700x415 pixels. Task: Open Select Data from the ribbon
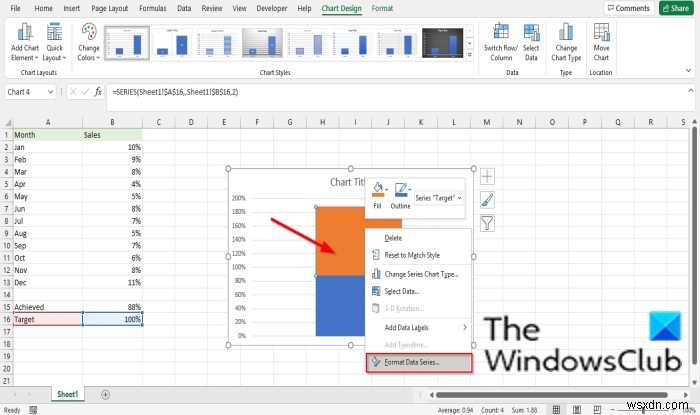pyautogui.click(x=531, y=42)
